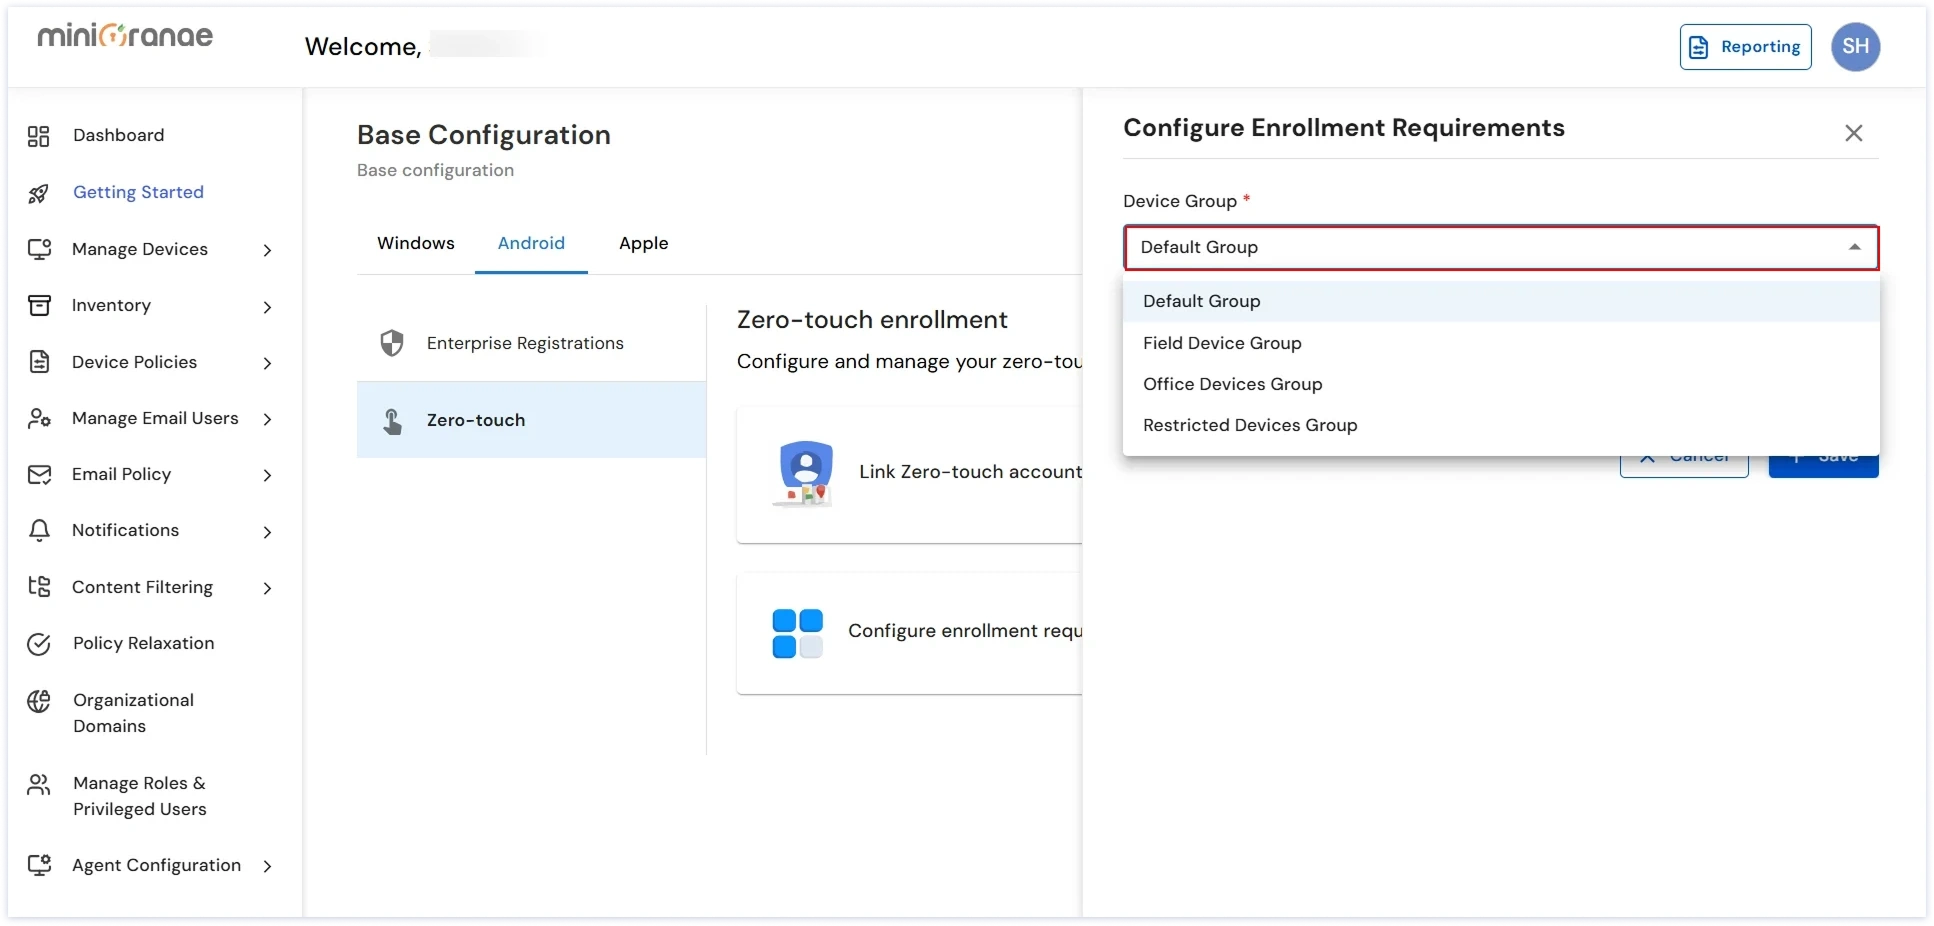Collapse the Device Group dropdown
Screen dimensions: 1934x926
(x=1854, y=247)
